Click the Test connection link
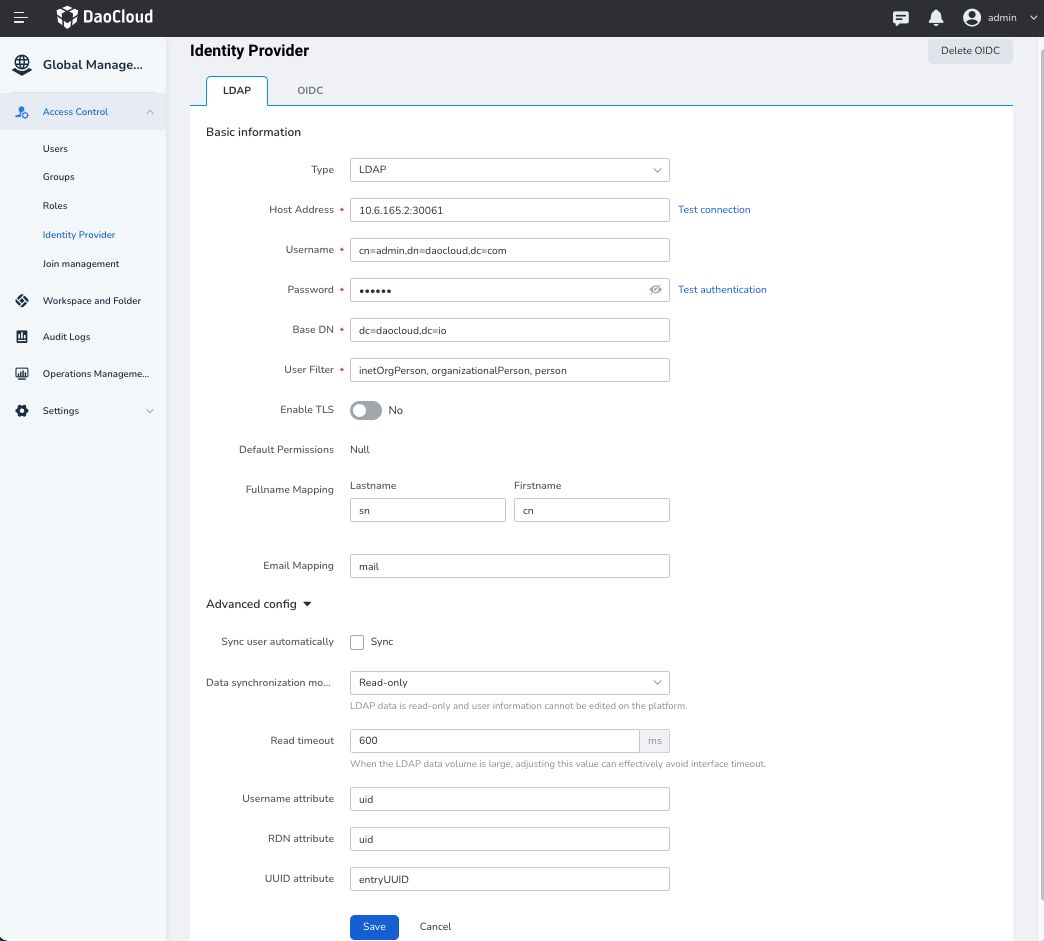The width and height of the screenshot is (1044, 941). click(714, 210)
